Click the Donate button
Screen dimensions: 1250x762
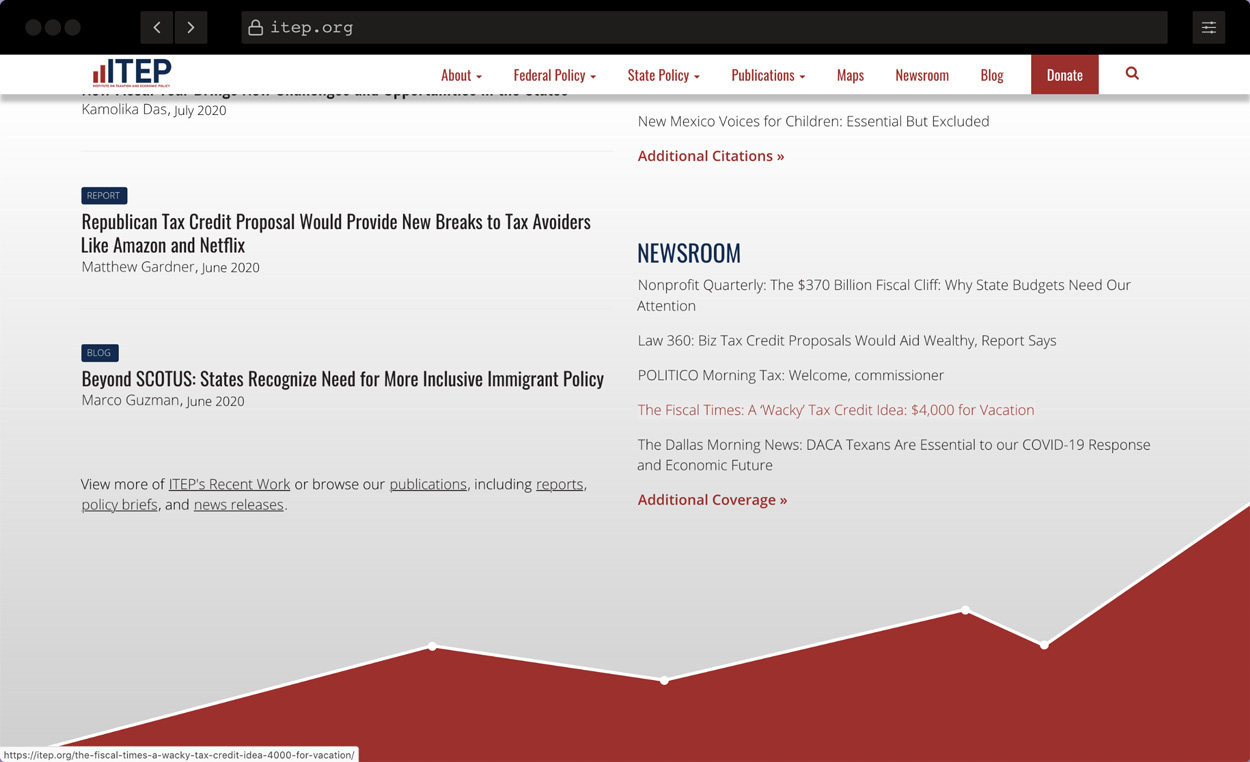click(x=1064, y=74)
